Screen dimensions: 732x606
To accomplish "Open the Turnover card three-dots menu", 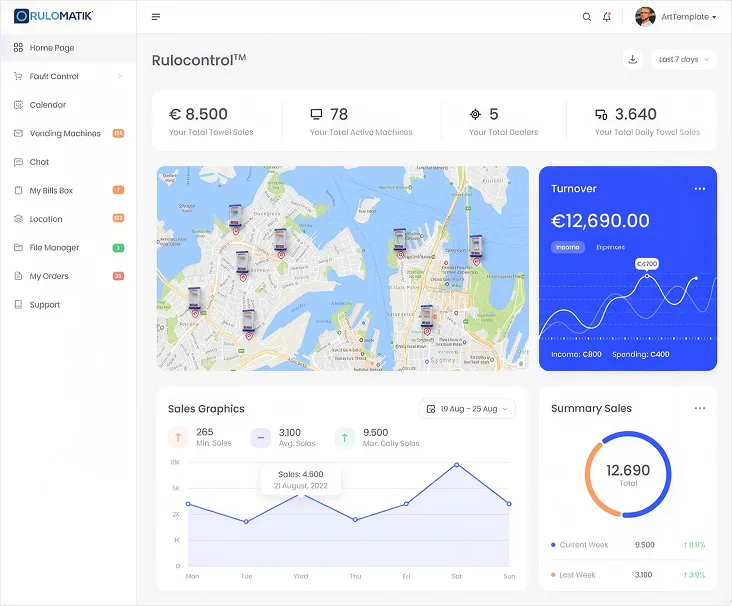I will pyautogui.click(x=700, y=189).
